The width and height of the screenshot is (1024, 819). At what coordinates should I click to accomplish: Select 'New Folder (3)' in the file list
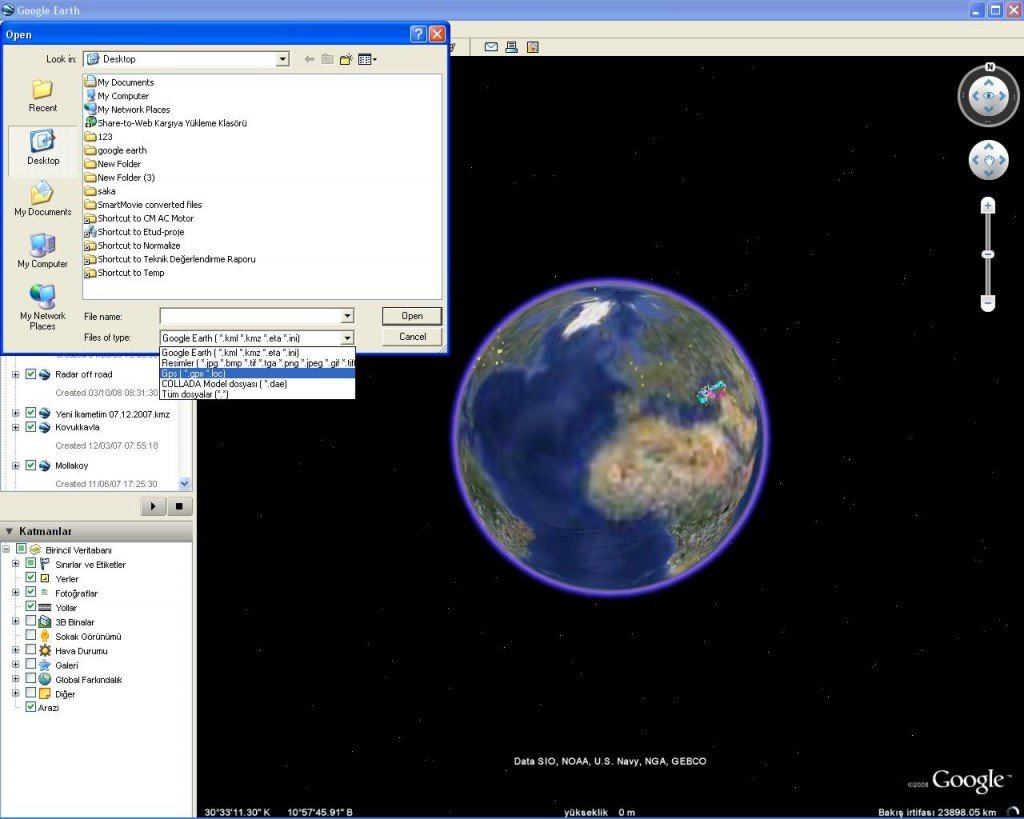point(120,178)
